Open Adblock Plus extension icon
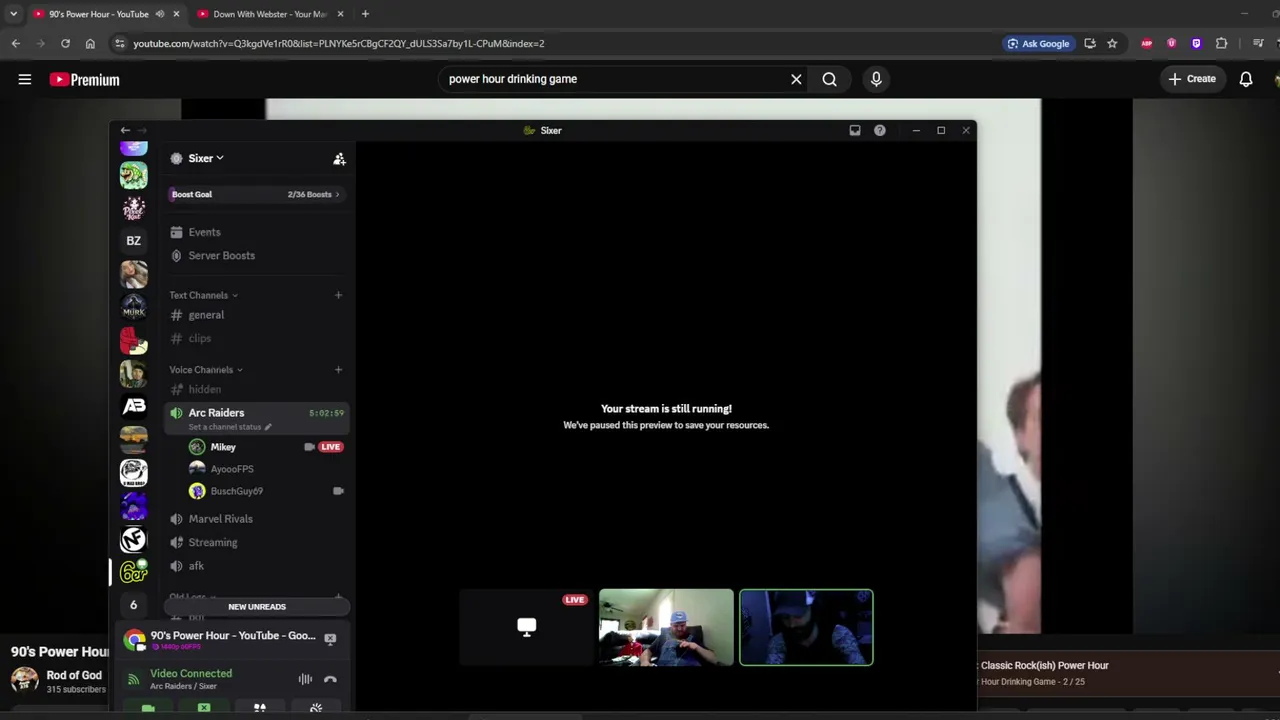This screenshot has width=1280, height=720. tap(1147, 43)
